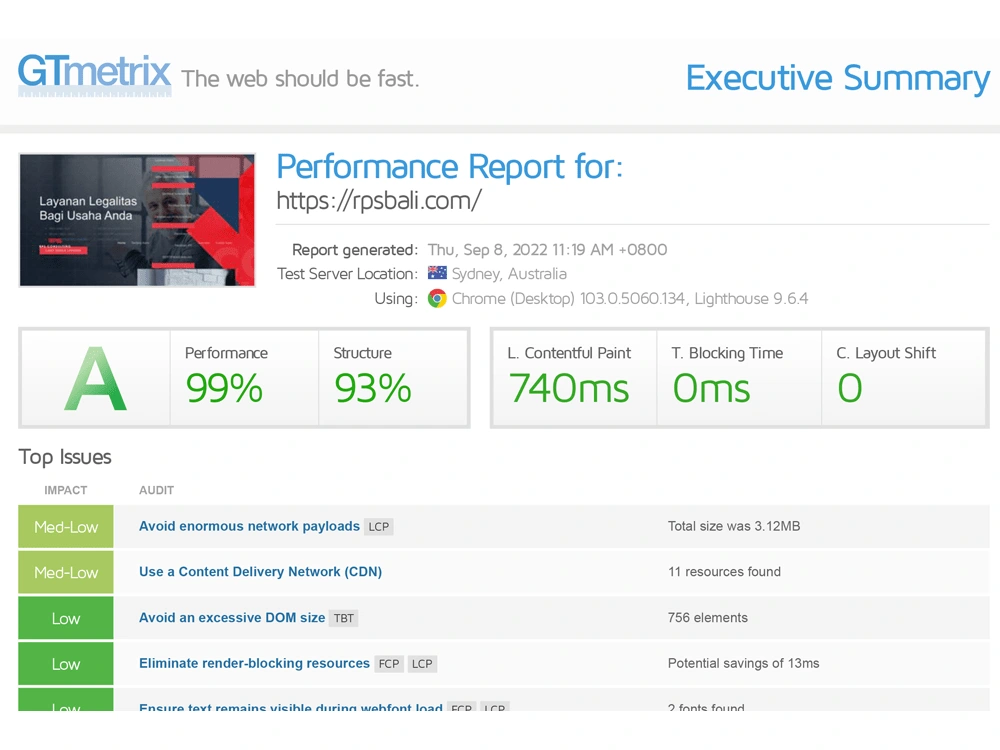Open the Avoid enormous network payloads audit
1000x750 pixels.
[248, 526]
